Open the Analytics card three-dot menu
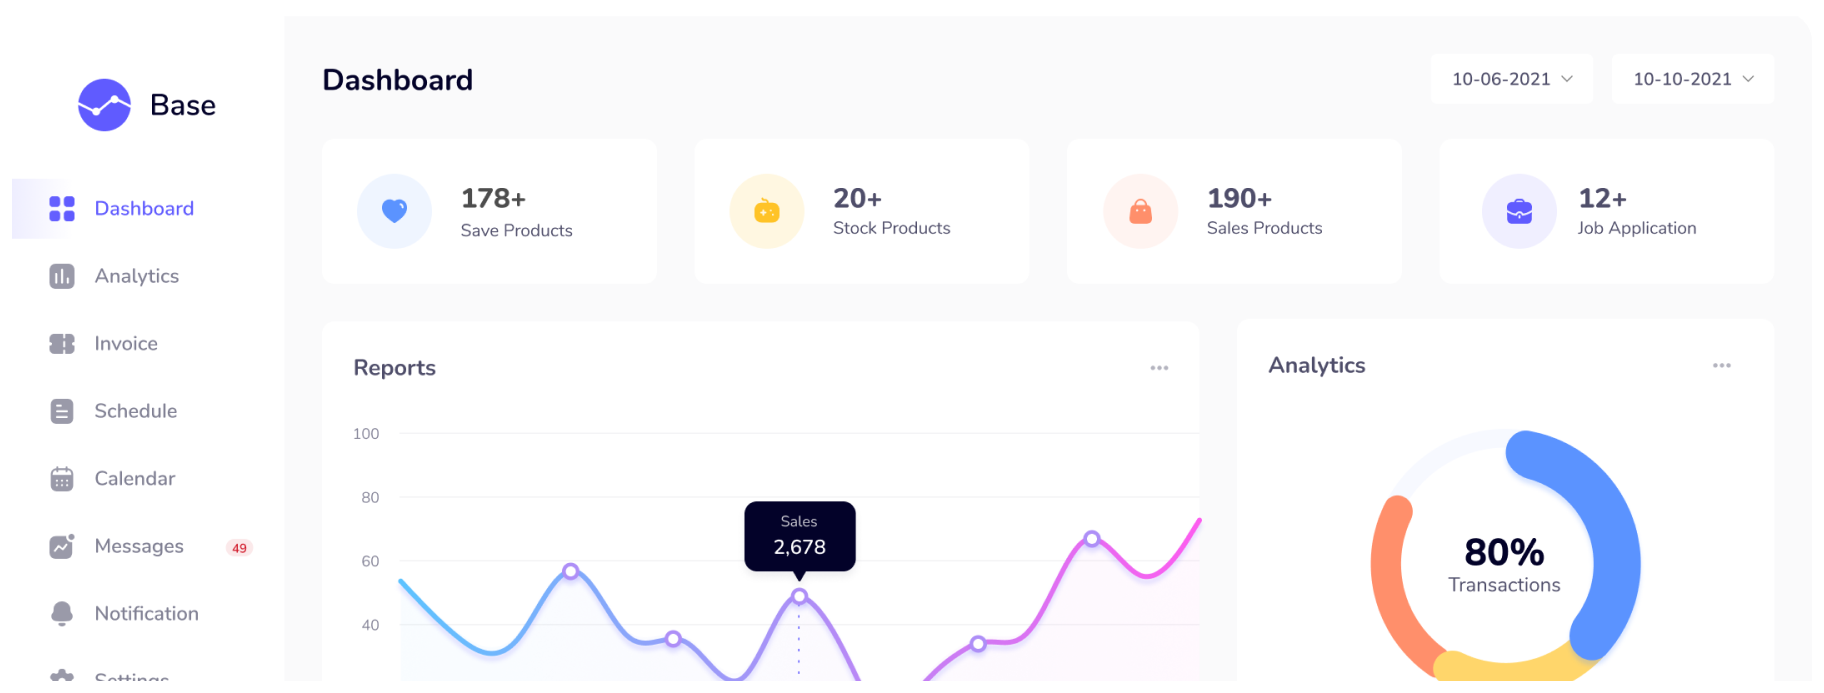 1721,366
